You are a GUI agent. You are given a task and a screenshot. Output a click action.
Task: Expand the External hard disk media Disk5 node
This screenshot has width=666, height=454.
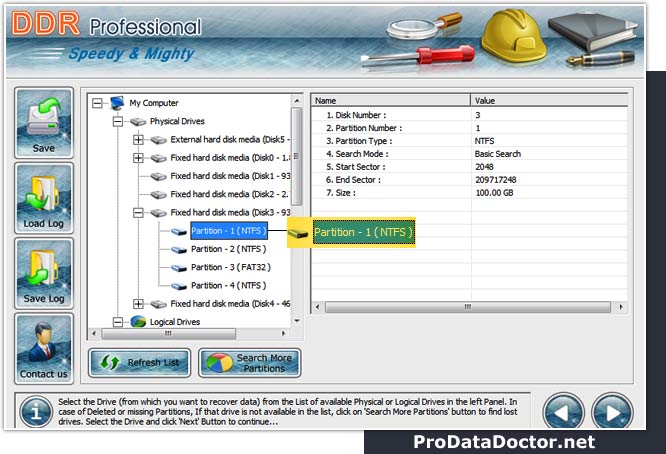138,140
